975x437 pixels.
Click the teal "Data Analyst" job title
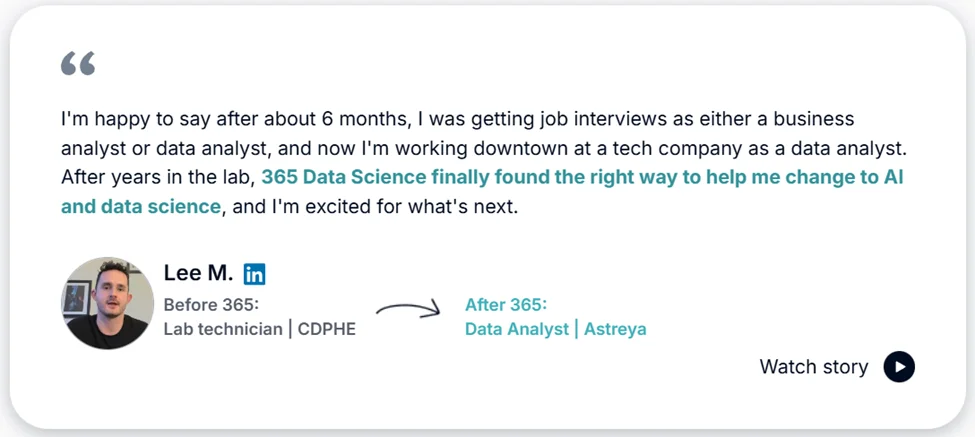click(516, 329)
